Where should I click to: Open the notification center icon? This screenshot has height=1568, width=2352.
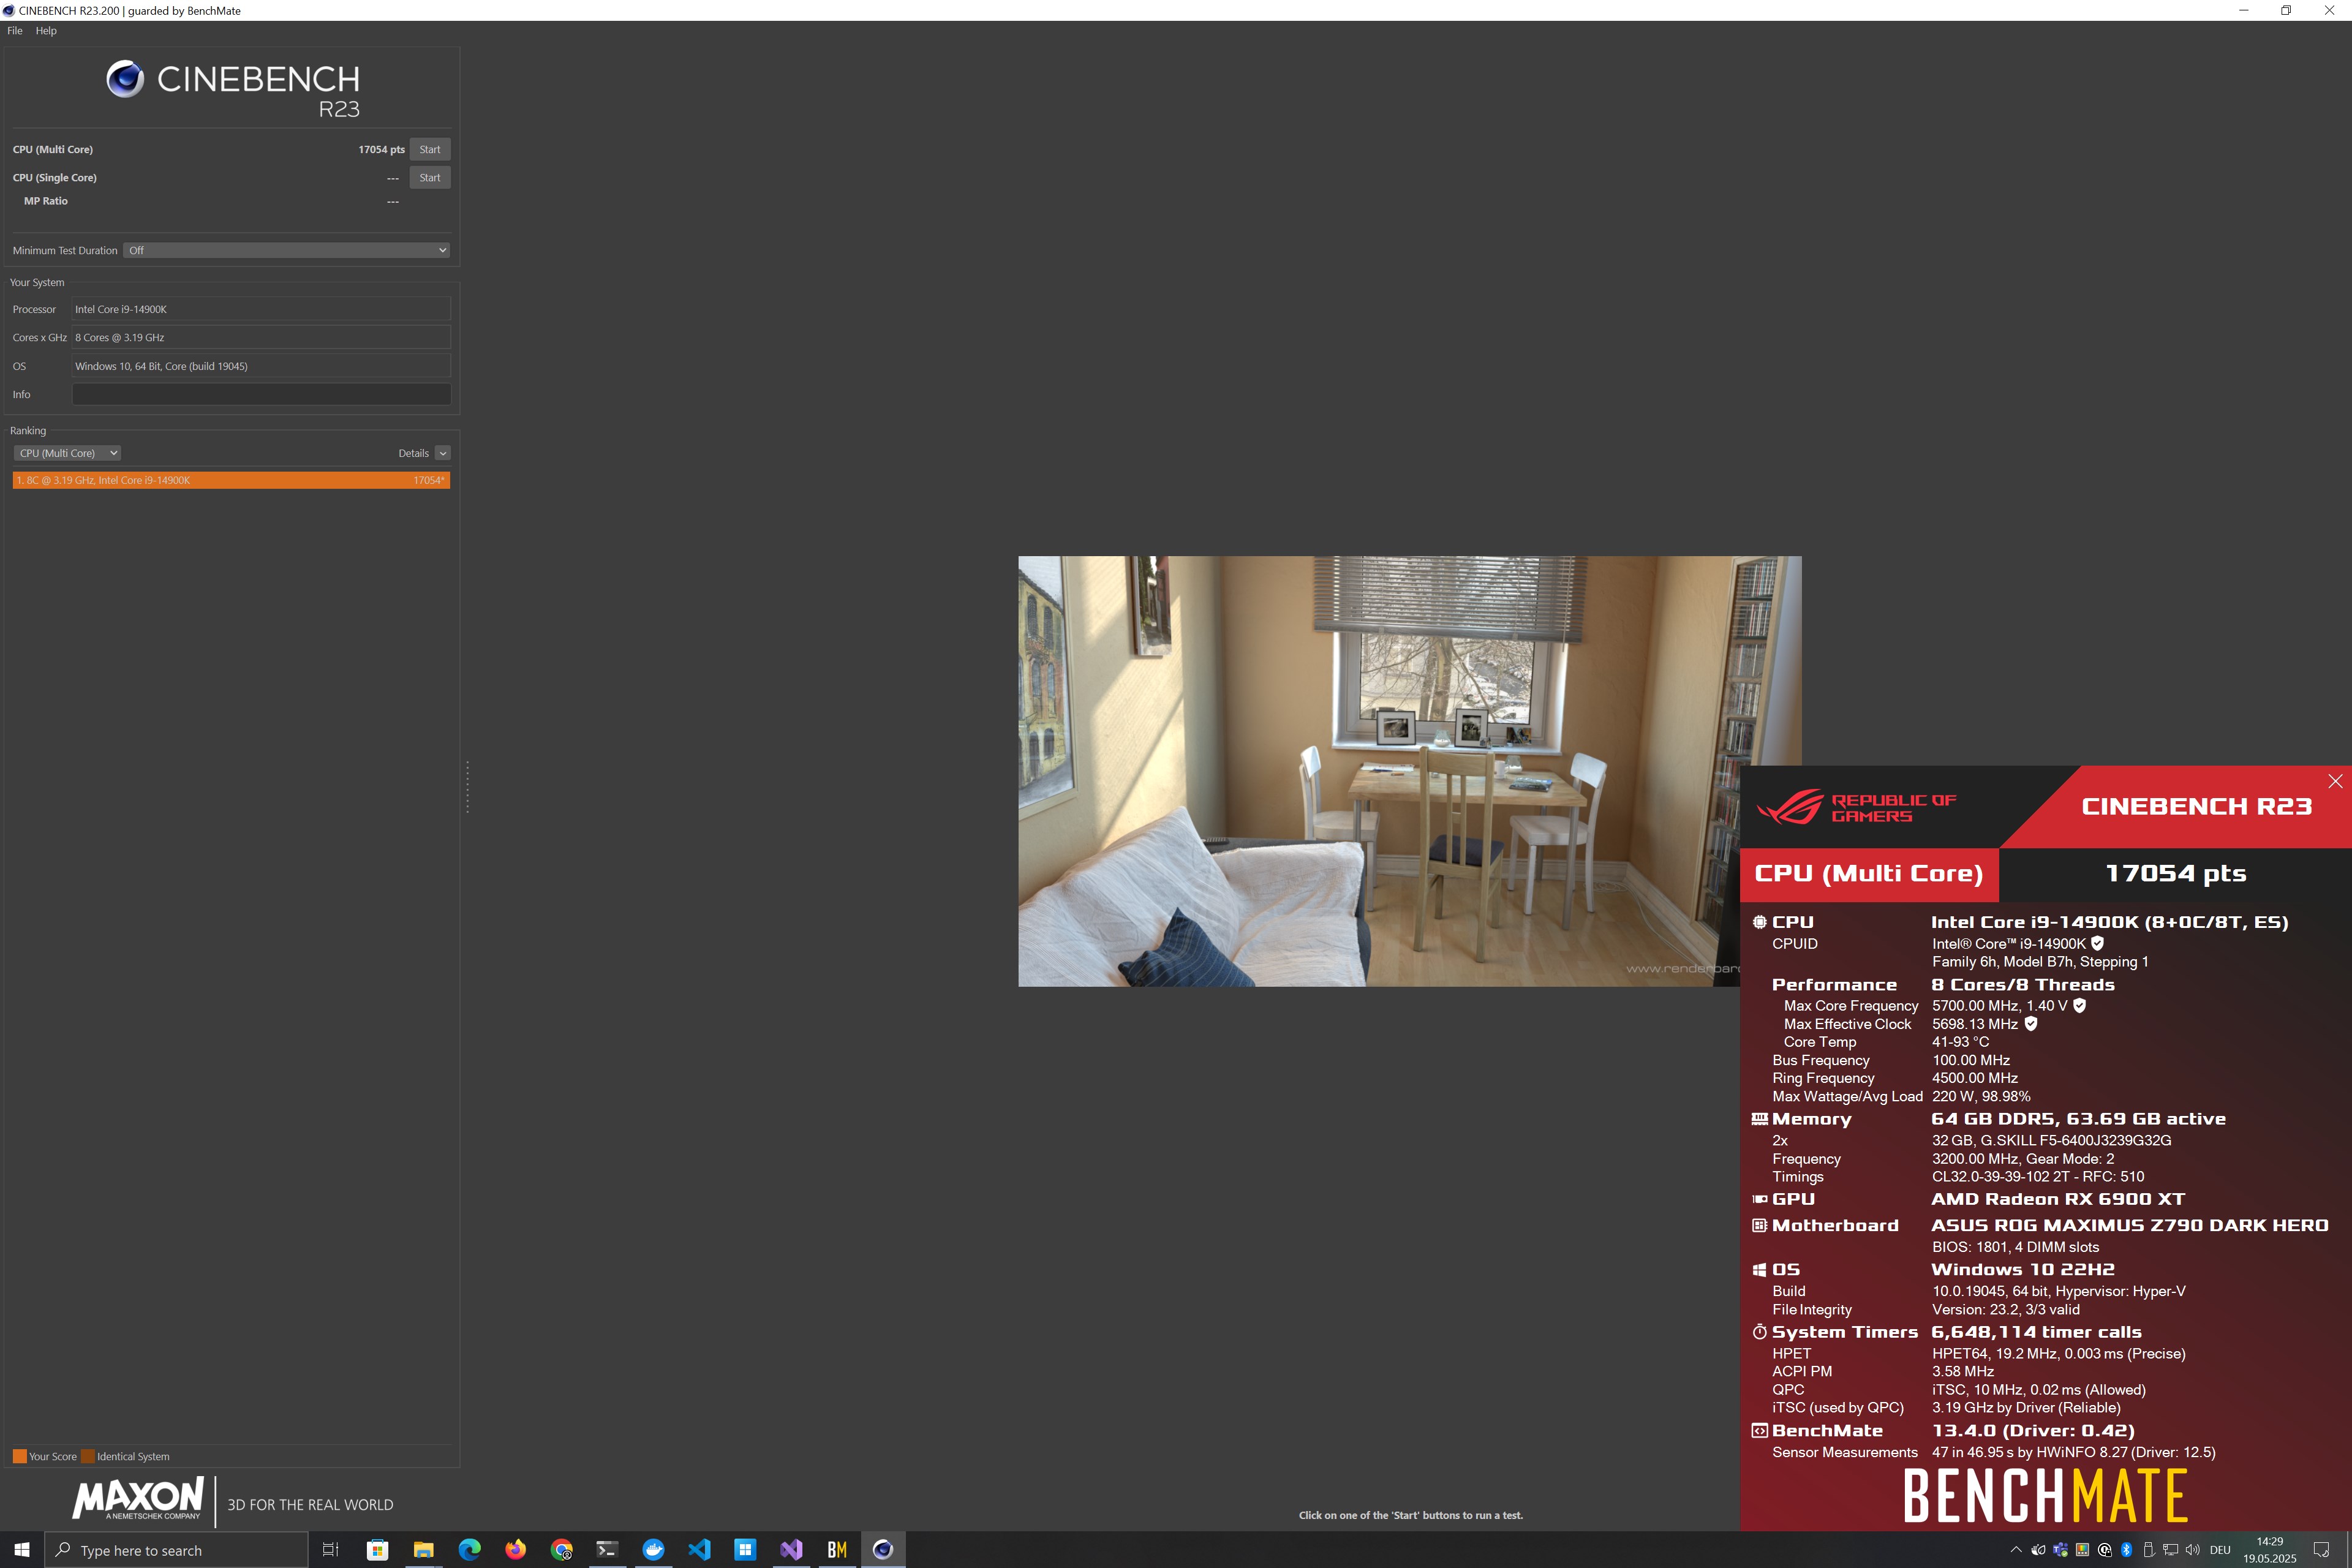click(x=2321, y=1550)
